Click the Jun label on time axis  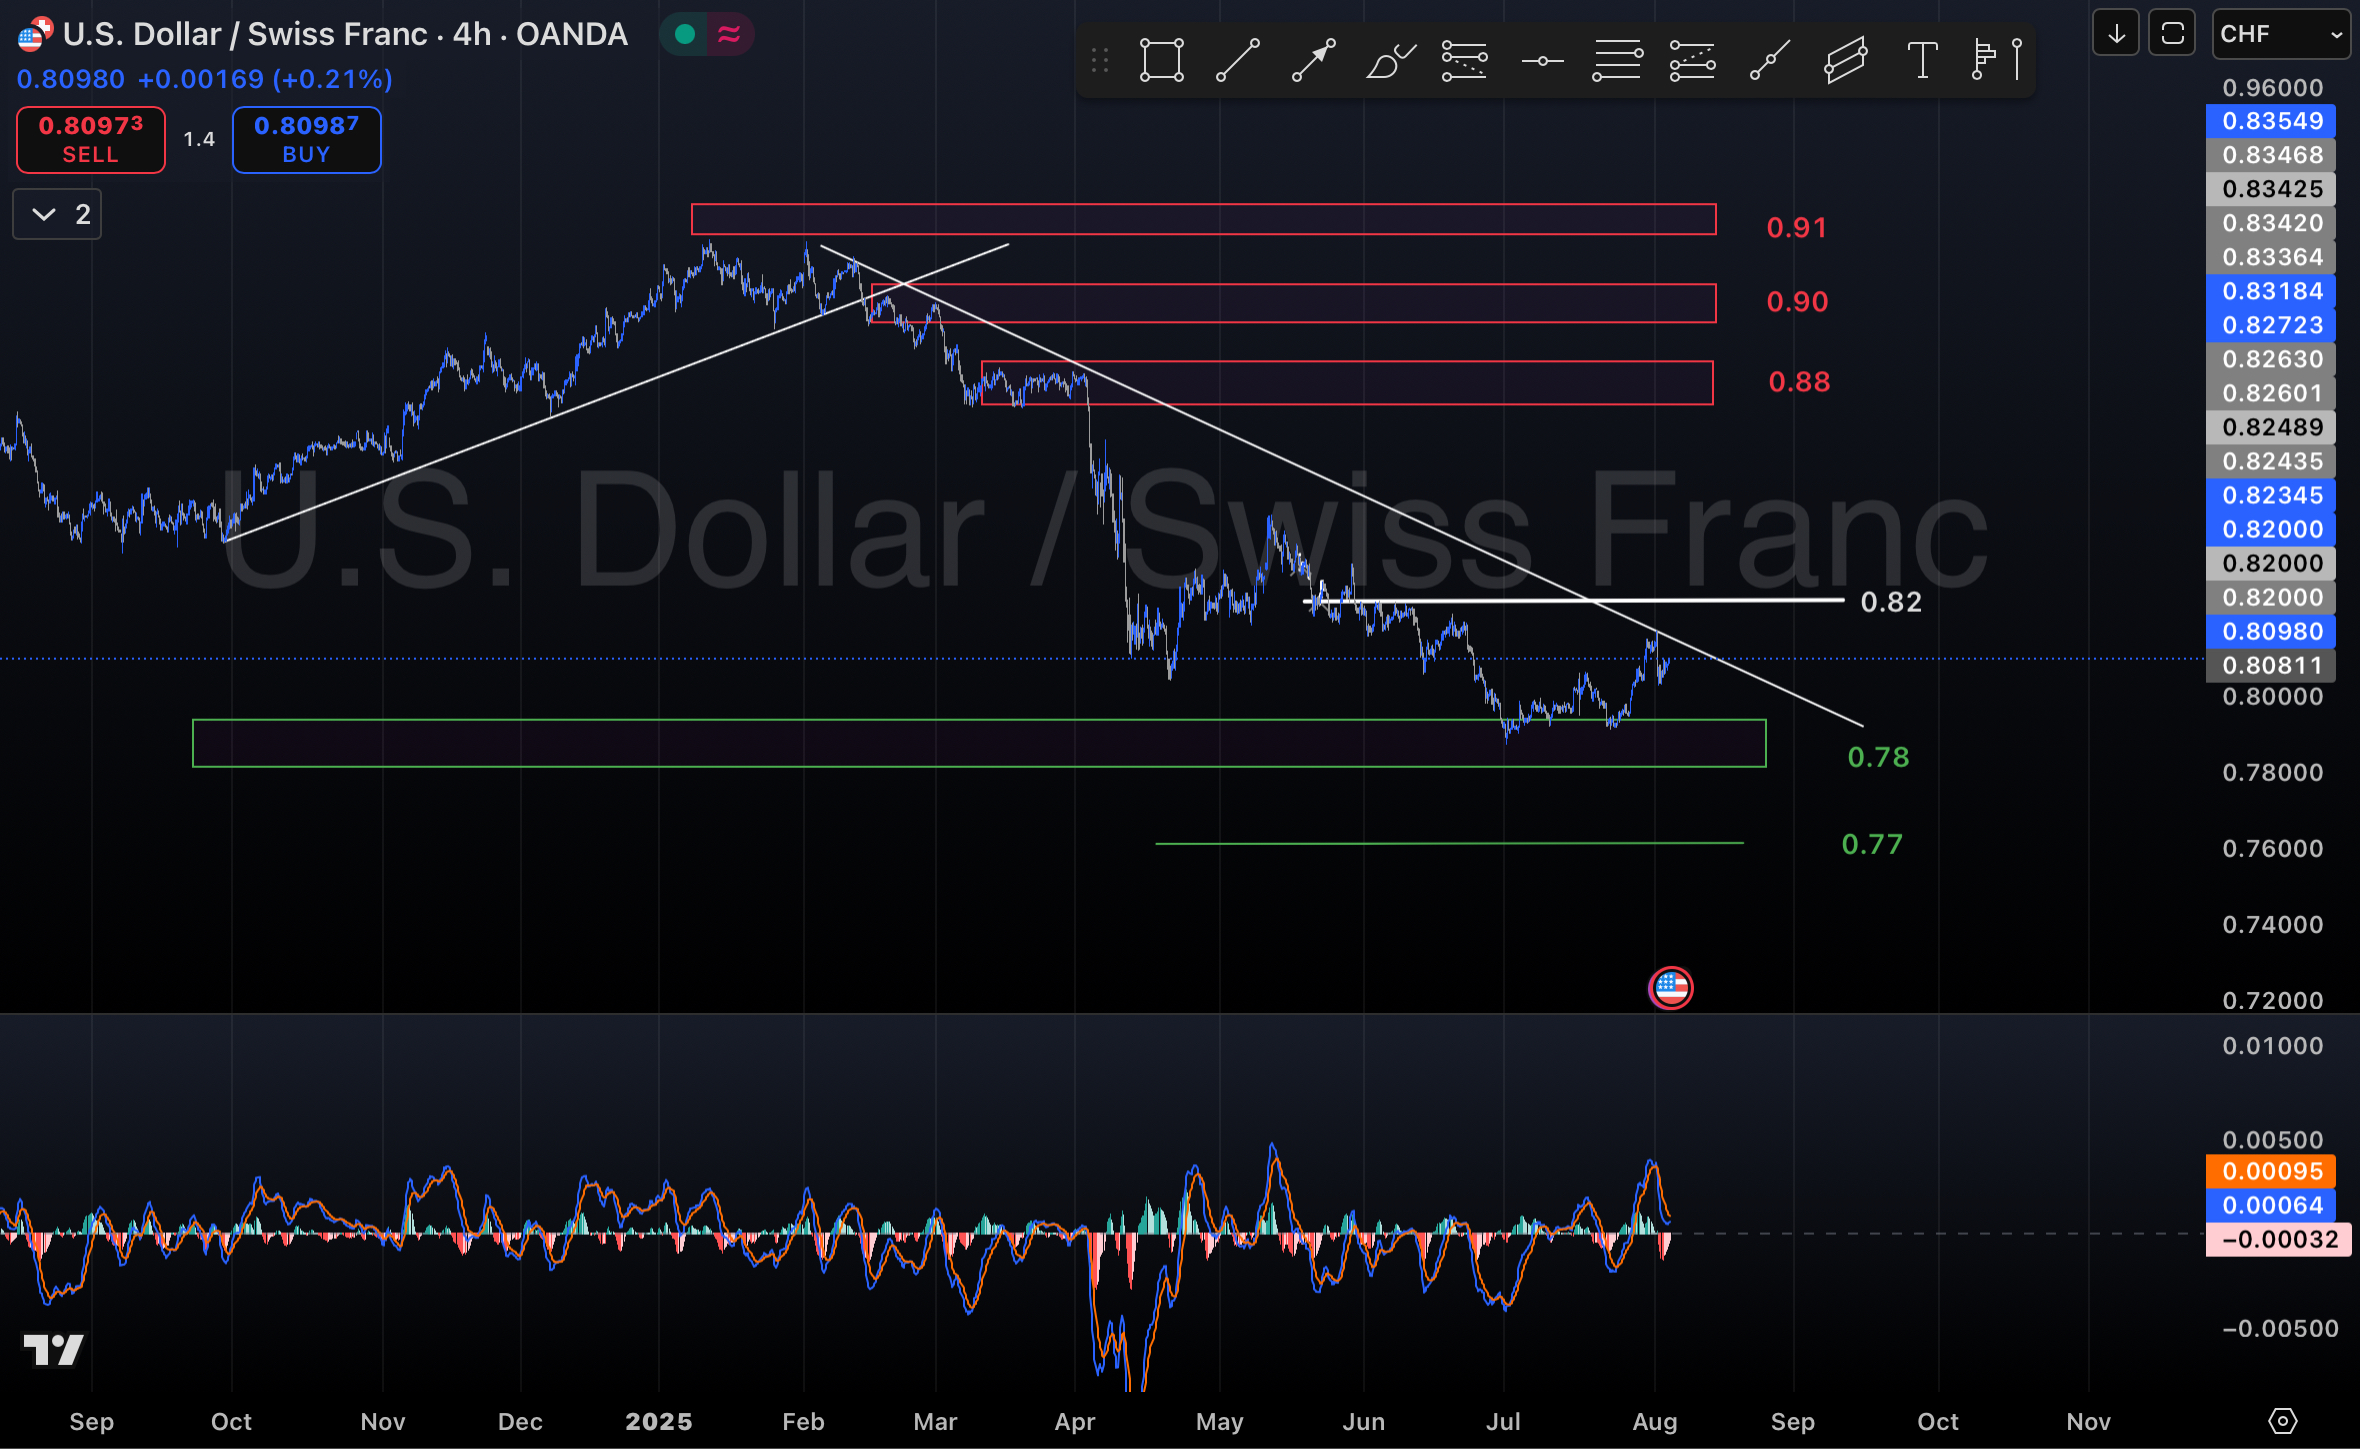[1363, 1421]
